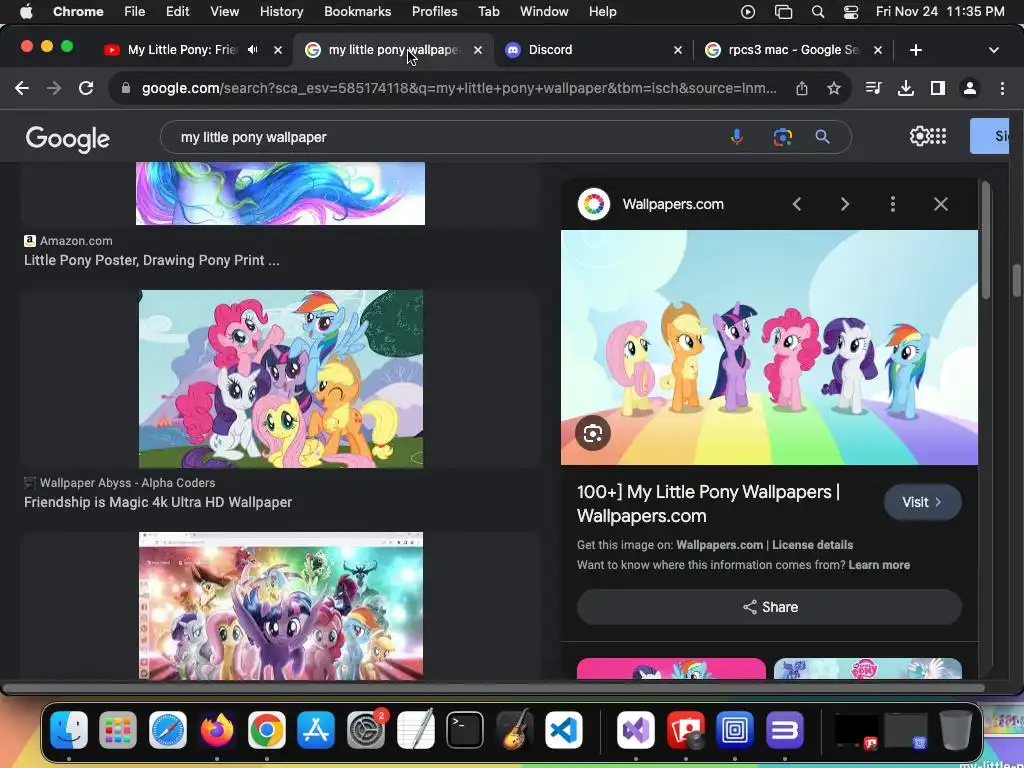Open the Apple menu
The width and height of the screenshot is (1024, 768).
pos(26,11)
